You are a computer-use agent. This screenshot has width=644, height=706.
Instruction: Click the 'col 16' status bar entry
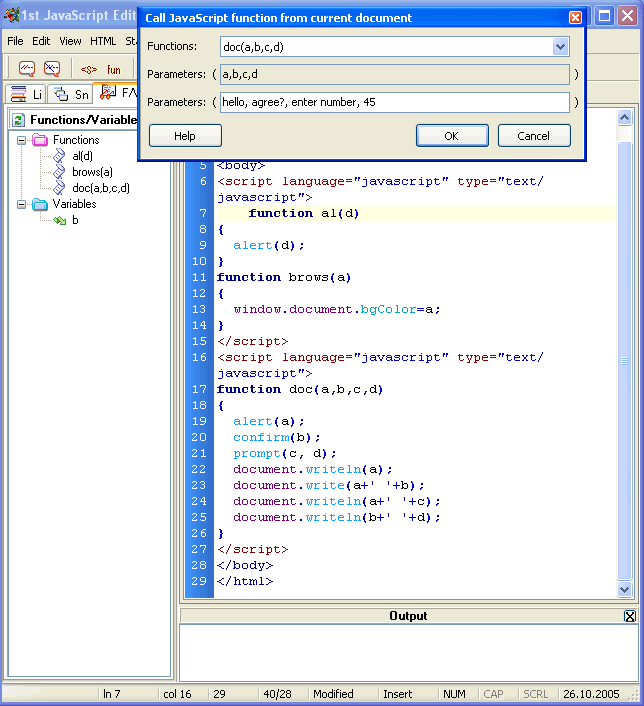[177, 694]
